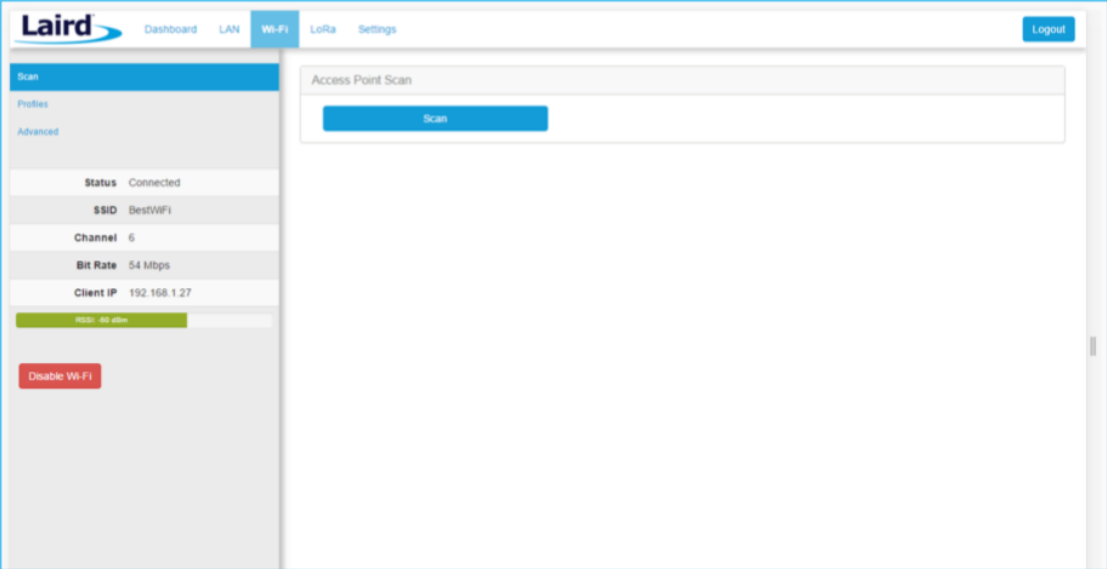Select Scan in the left sidebar
This screenshot has height=569, width=1107.
pos(28,77)
